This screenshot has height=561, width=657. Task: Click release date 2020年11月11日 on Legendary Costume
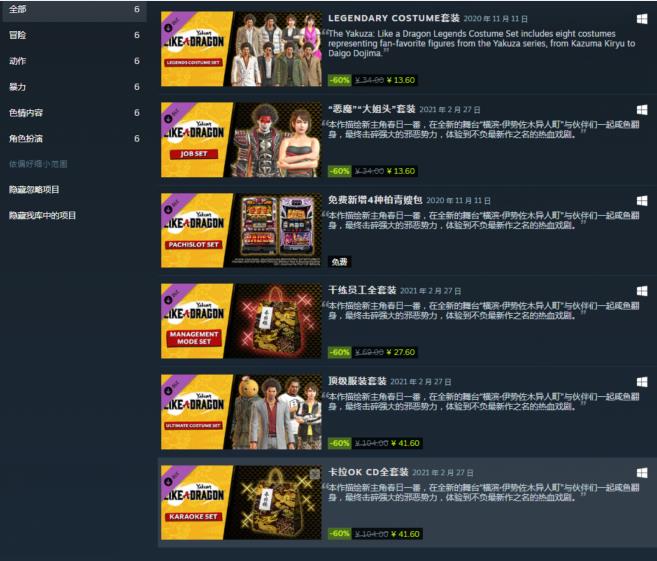click(496, 19)
